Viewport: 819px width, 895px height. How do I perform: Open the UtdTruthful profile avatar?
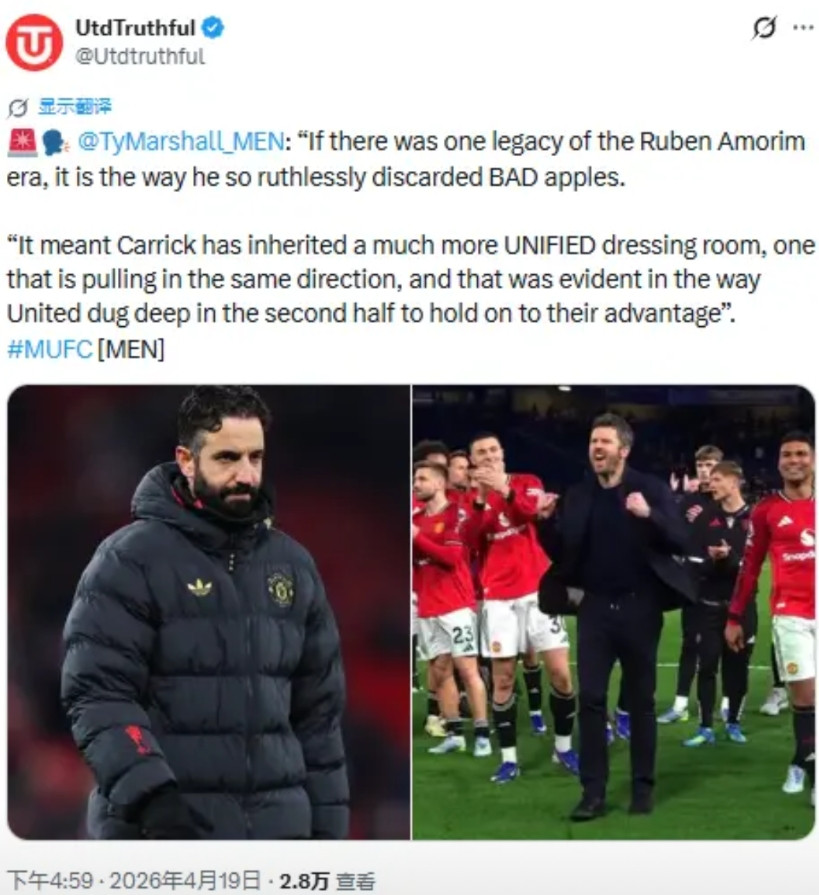[x=34, y=43]
